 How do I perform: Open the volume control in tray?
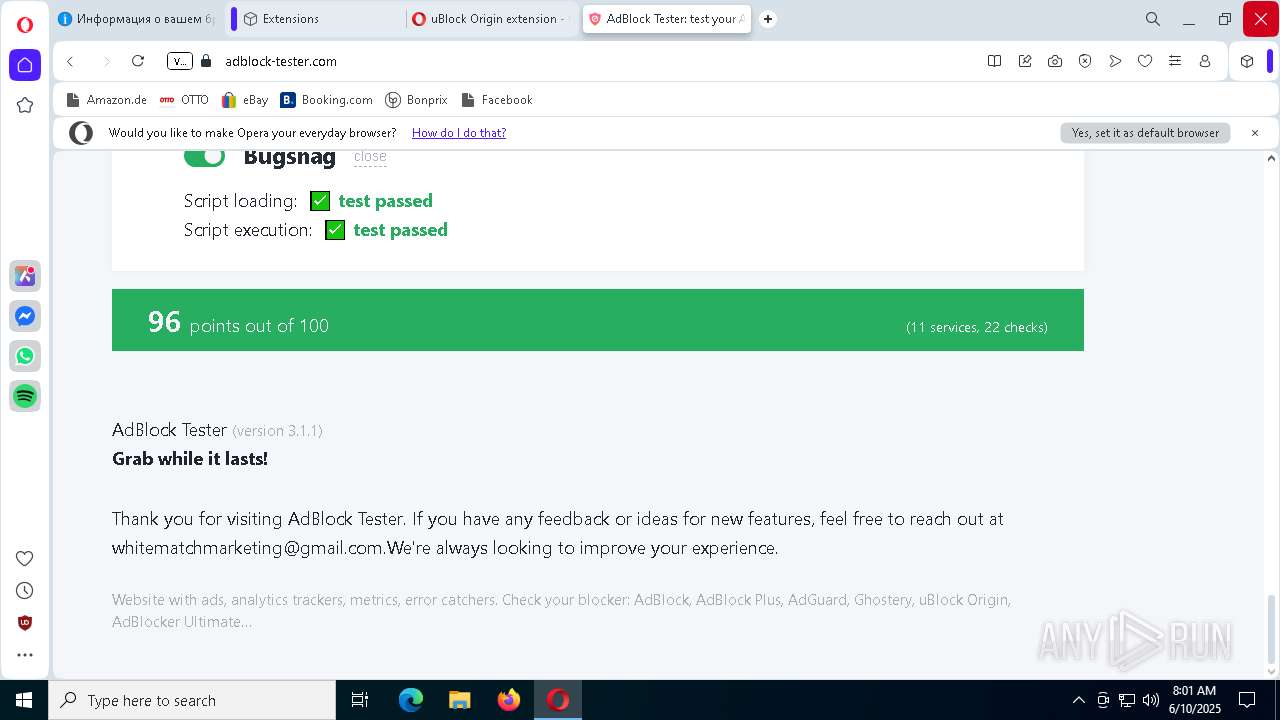tap(1151, 700)
